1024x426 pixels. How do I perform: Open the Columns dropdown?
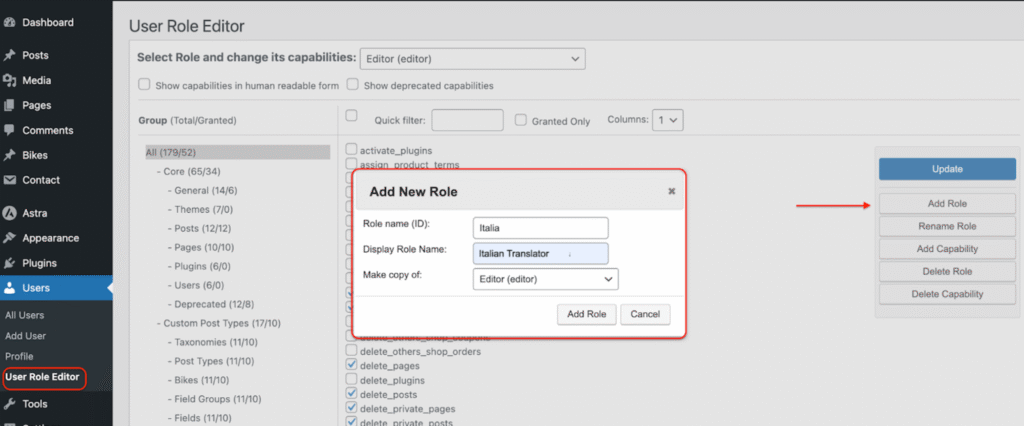coord(667,120)
